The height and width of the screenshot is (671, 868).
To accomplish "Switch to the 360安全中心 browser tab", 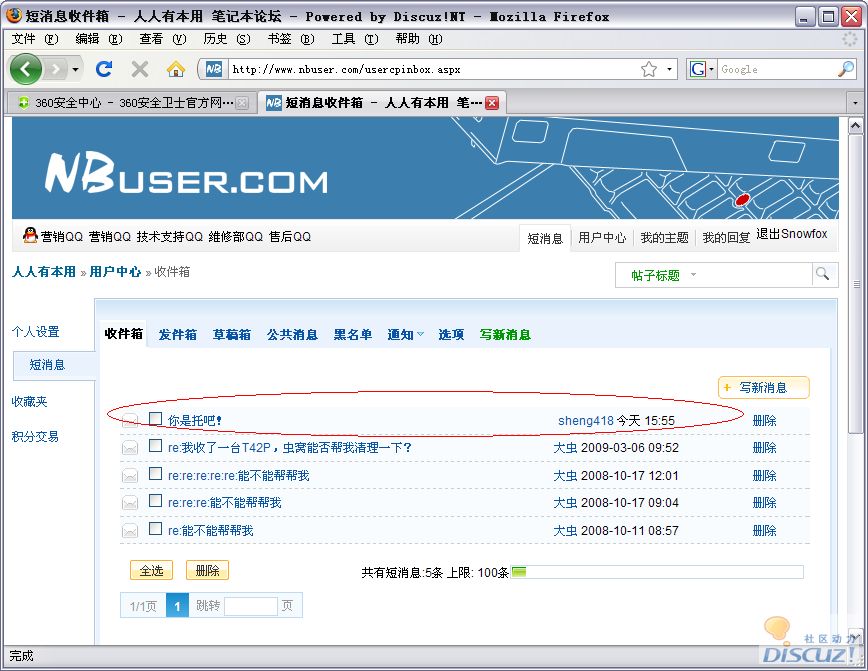I will click(x=131, y=103).
